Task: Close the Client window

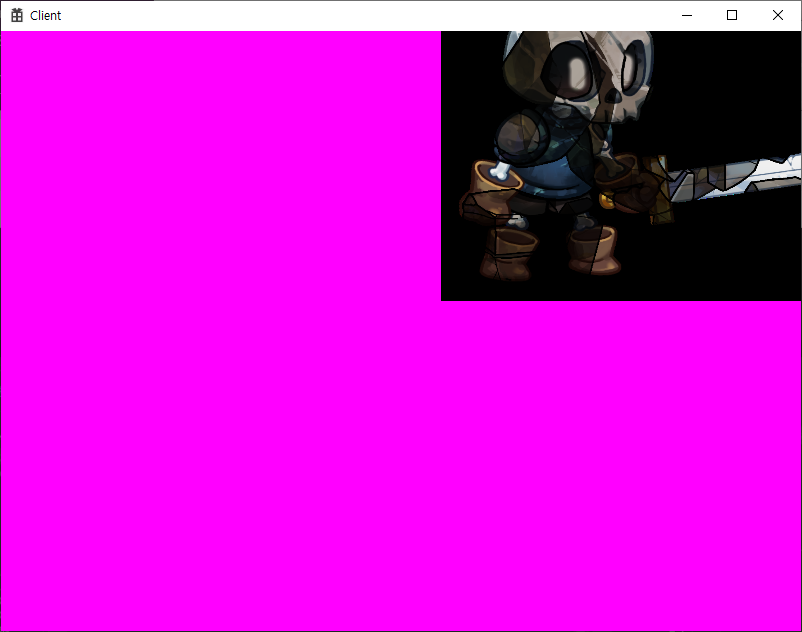Action: (x=777, y=15)
